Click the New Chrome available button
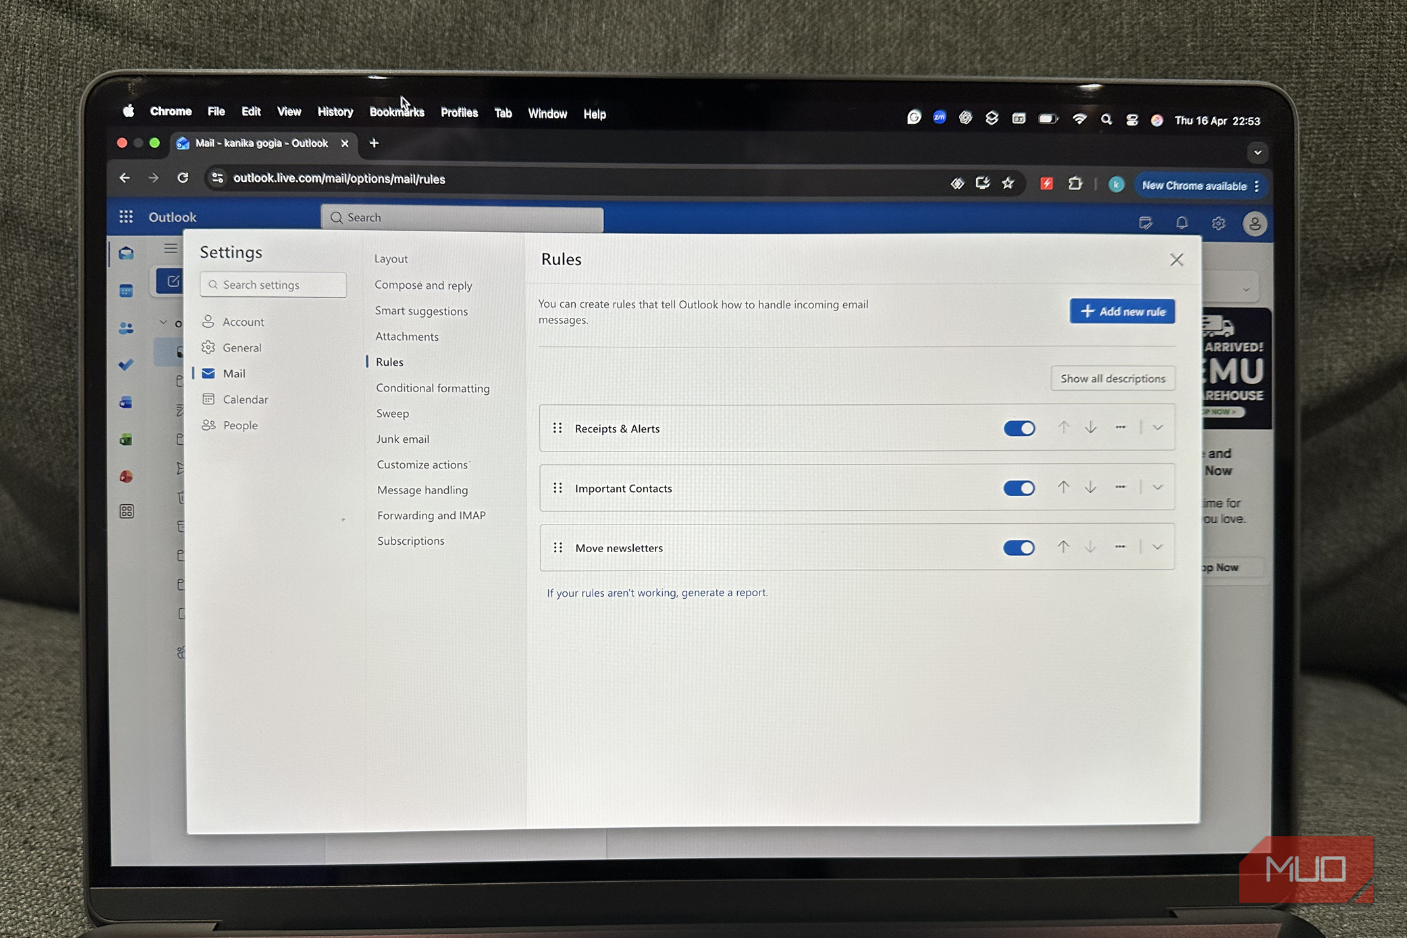Viewport: 1407px width, 938px height. 1194,186
